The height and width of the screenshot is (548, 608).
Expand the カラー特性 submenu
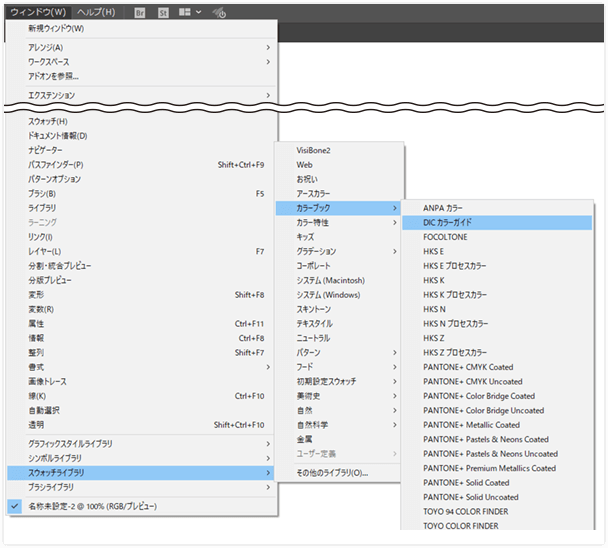tap(338, 222)
